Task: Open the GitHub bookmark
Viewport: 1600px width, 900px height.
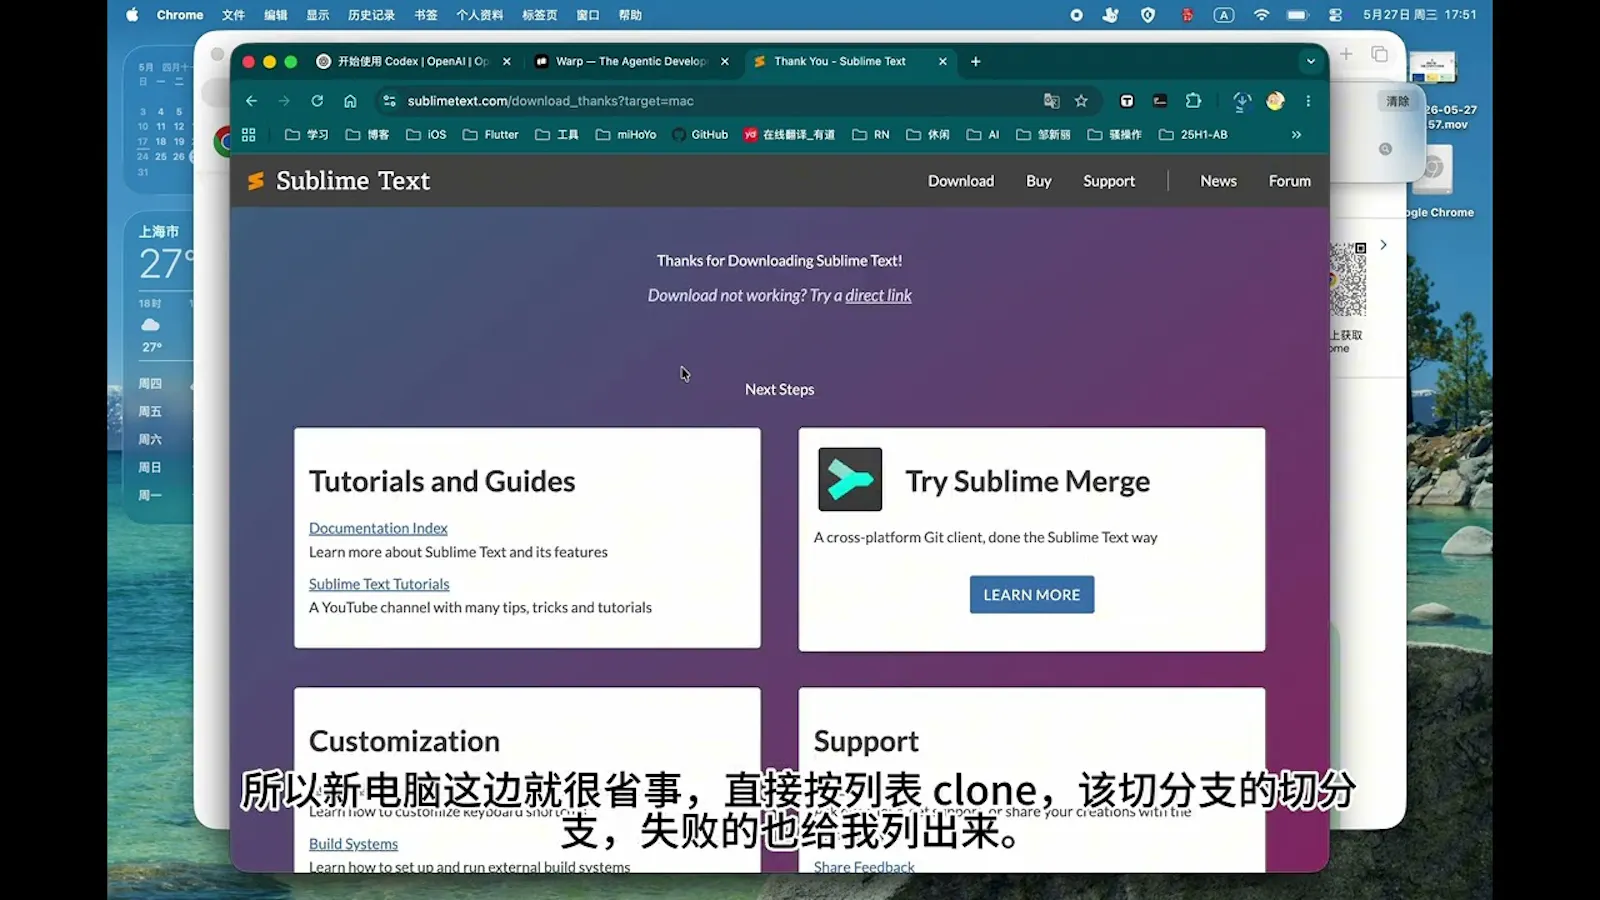Action: (700, 134)
